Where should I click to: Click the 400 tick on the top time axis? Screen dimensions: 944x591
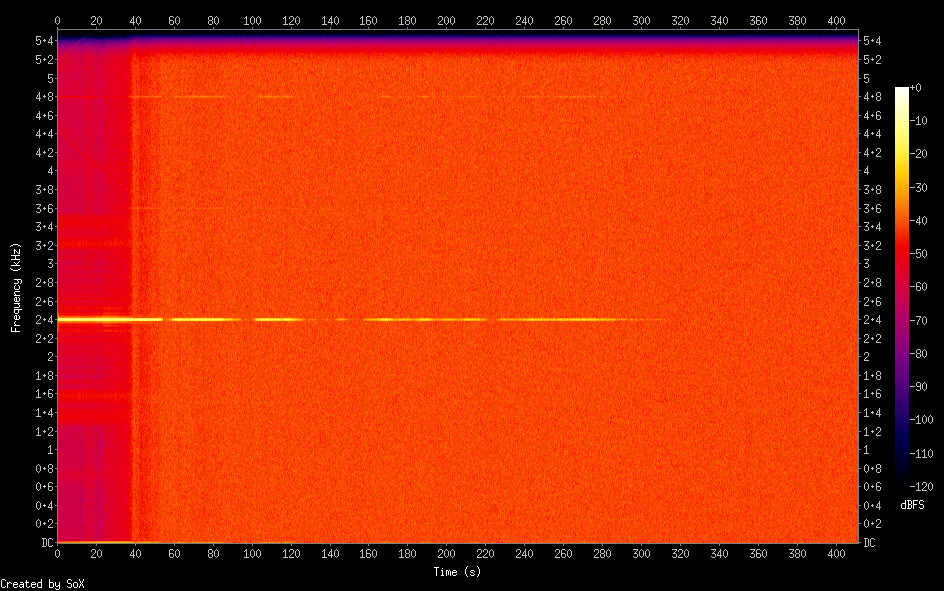[837, 19]
